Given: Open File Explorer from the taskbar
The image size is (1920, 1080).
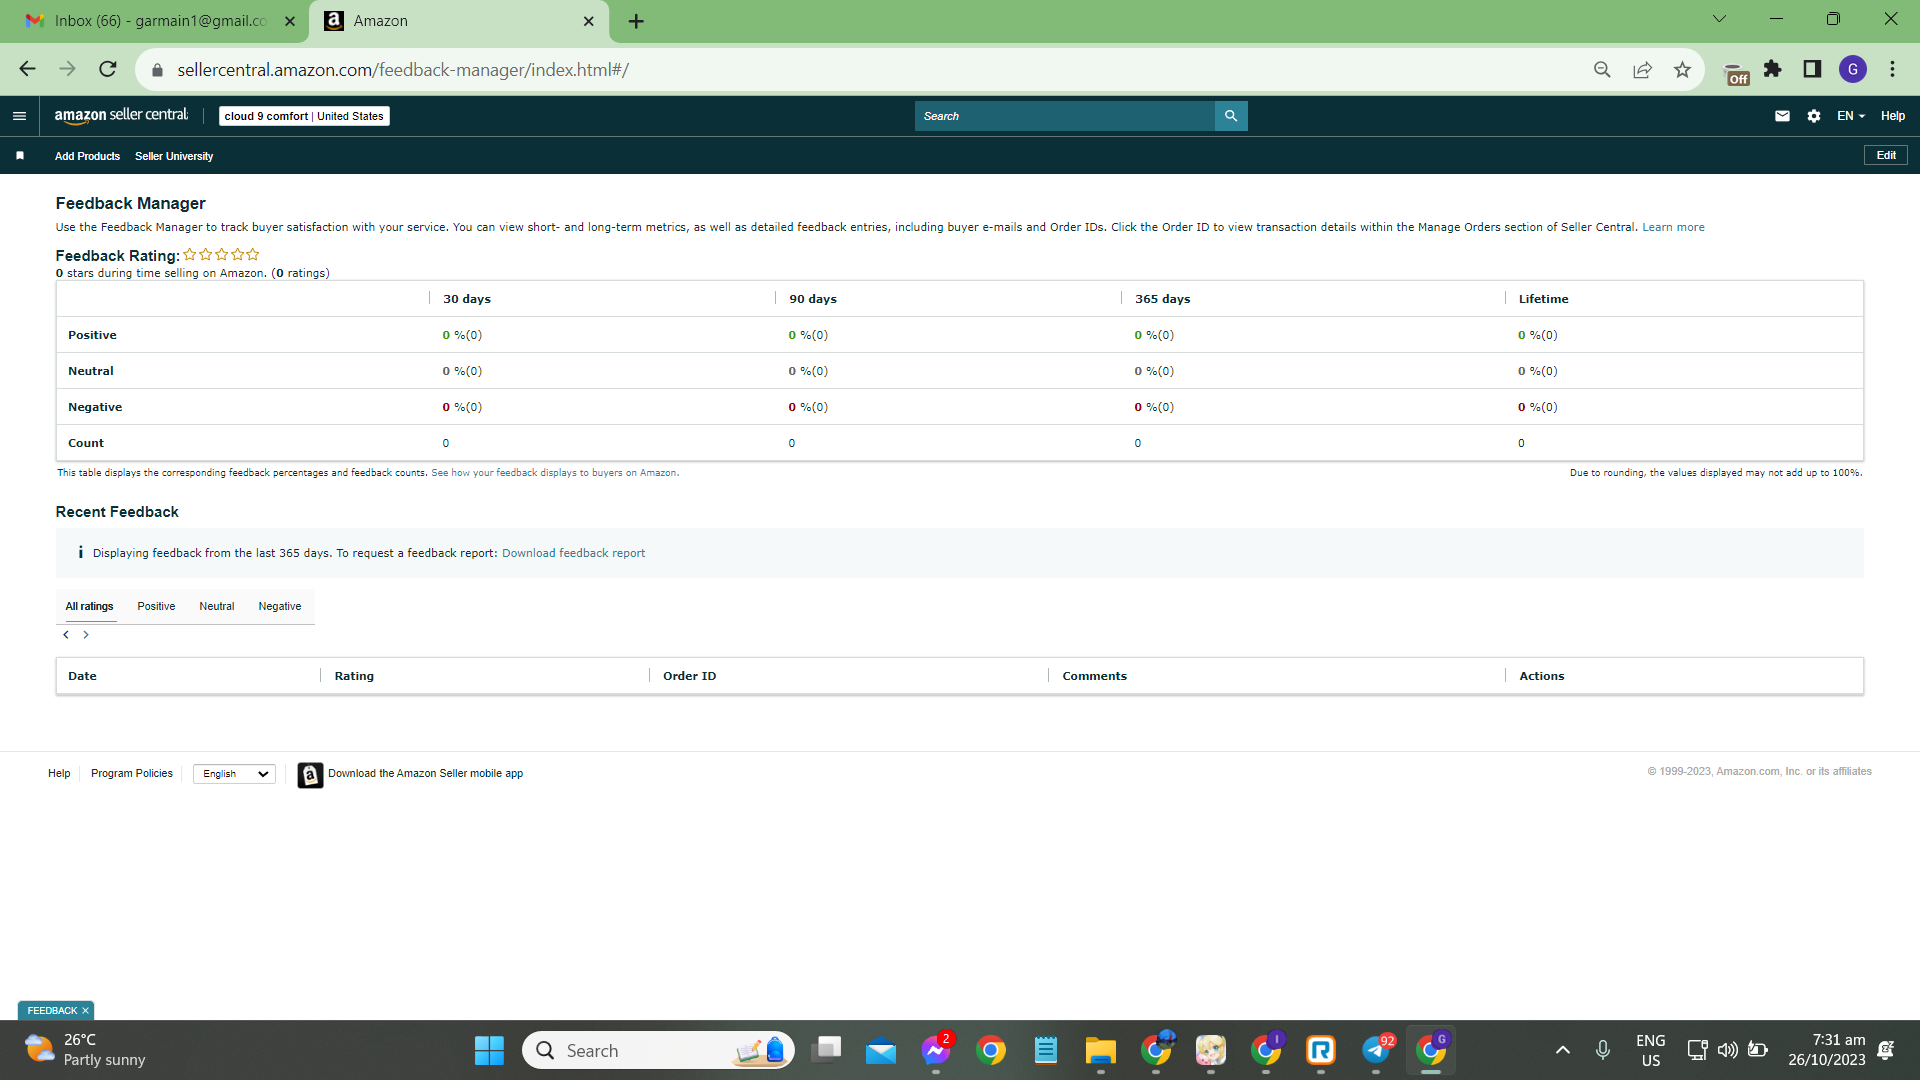Looking at the screenshot, I should click(x=1101, y=1050).
